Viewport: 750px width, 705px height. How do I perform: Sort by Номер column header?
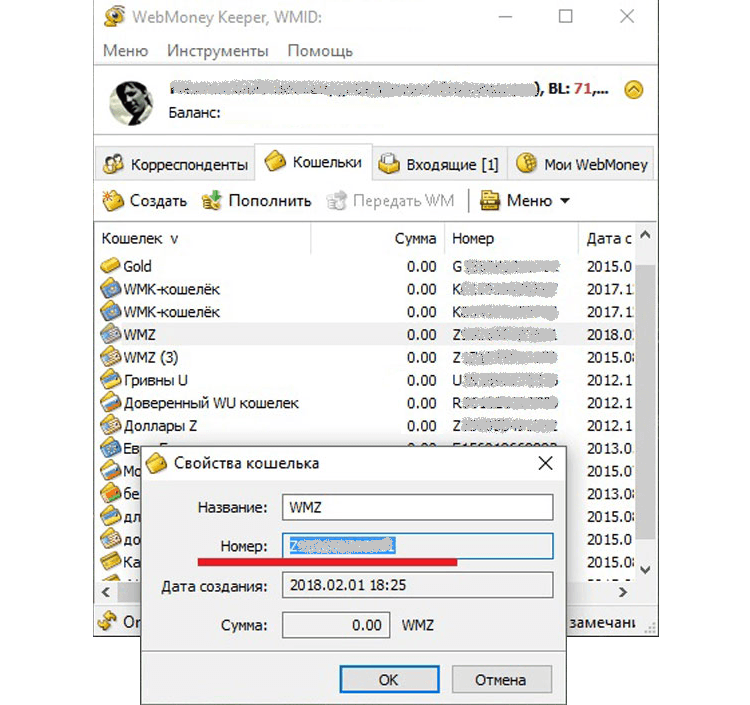(x=512, y=238)
